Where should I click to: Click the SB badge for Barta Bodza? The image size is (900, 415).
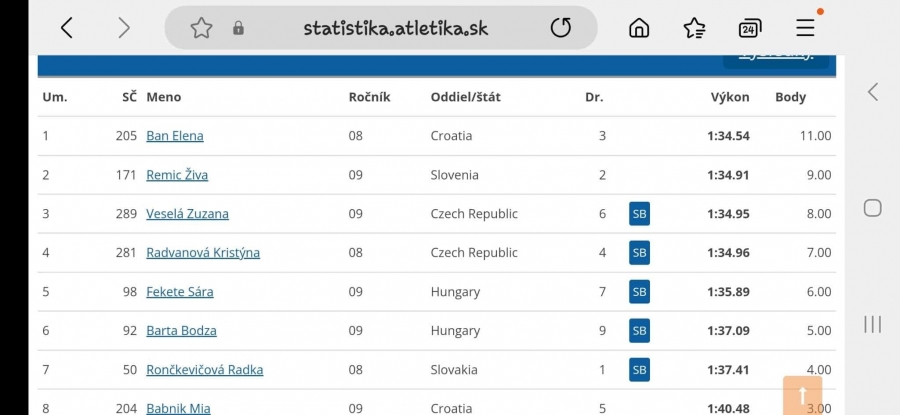(639, 331)
